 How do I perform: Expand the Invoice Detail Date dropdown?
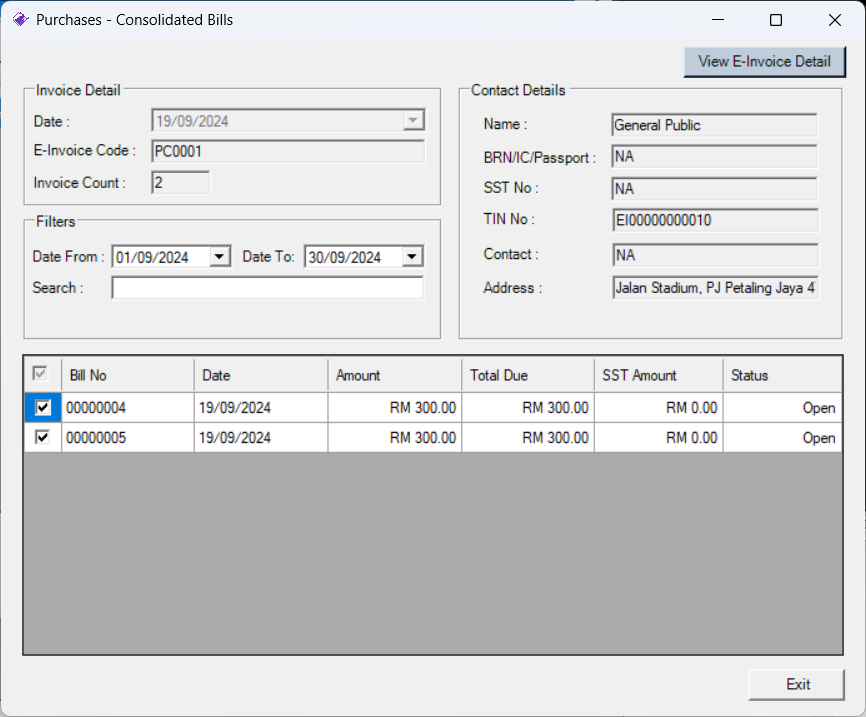pos(412,121)
